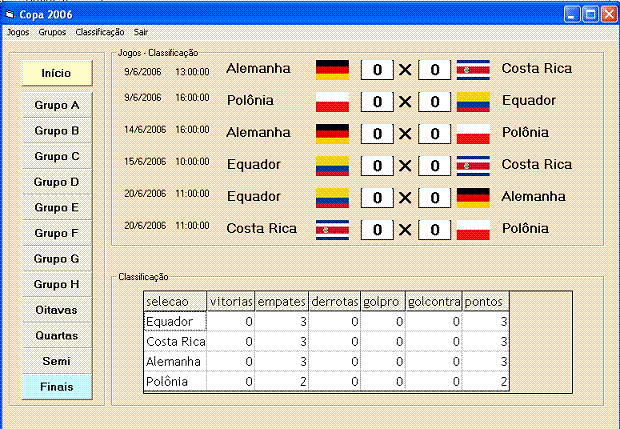Click Germany flag in Equador vs Alemanha match
The width and height of the screenshot is (620, 429).
(x=473, y=197)
